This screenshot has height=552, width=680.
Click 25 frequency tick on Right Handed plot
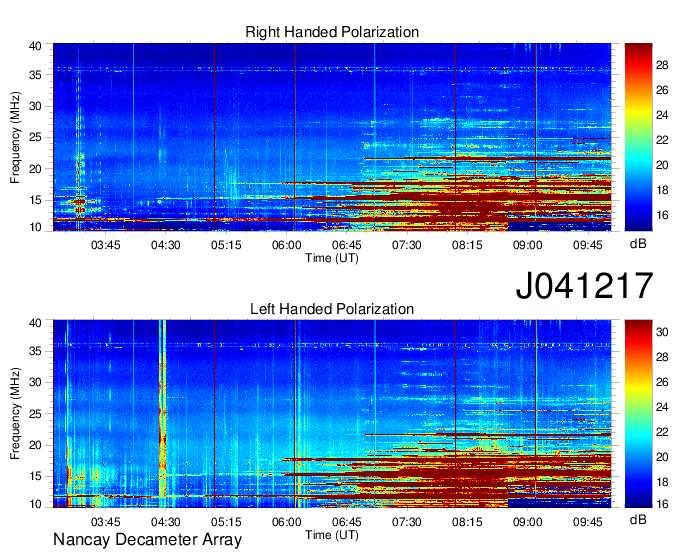pyautogui.click(x=35, y=137)
